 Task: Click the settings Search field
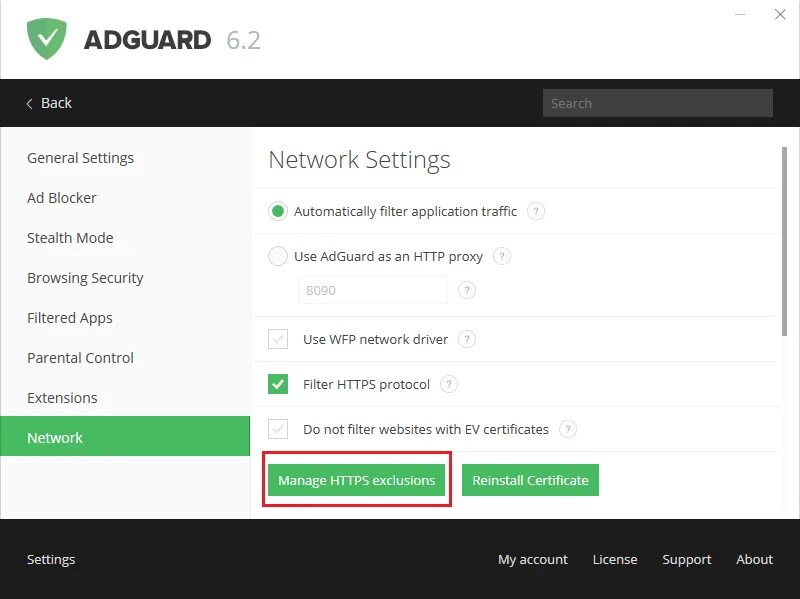pyautogui.click(x=657, y=103)
